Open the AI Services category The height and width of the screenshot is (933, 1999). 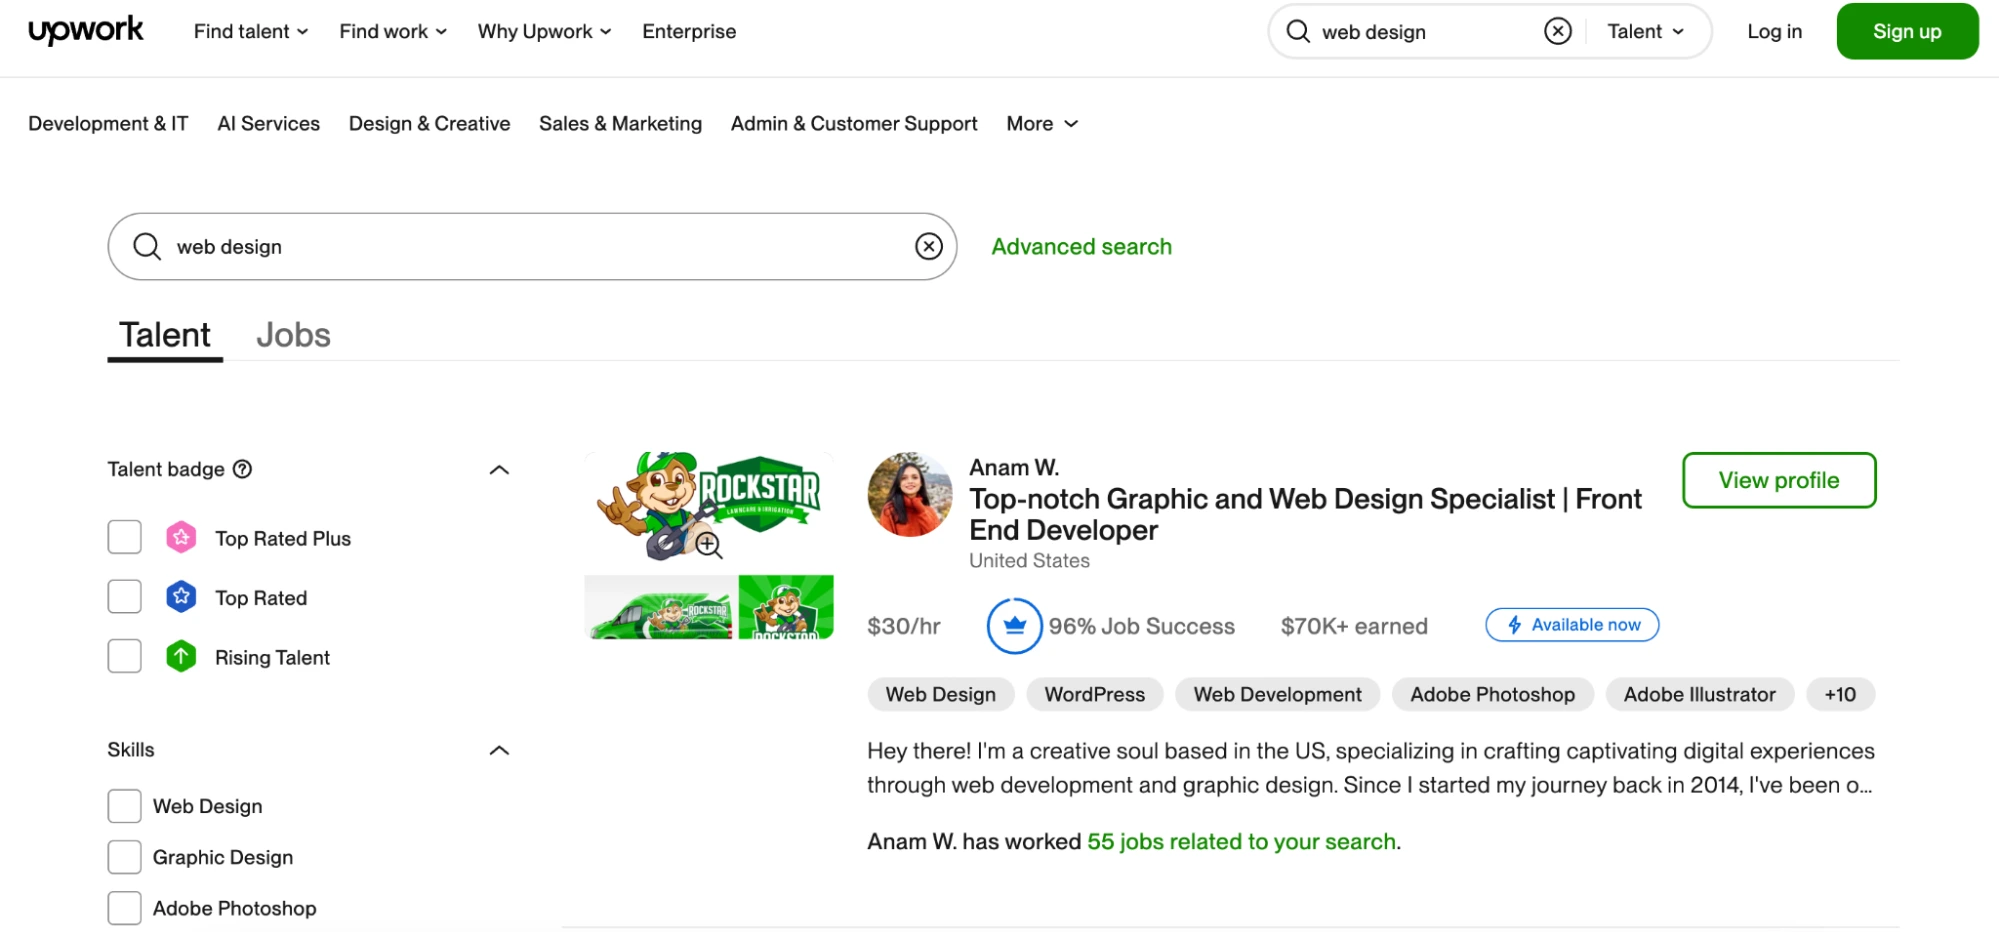(269, 124)
